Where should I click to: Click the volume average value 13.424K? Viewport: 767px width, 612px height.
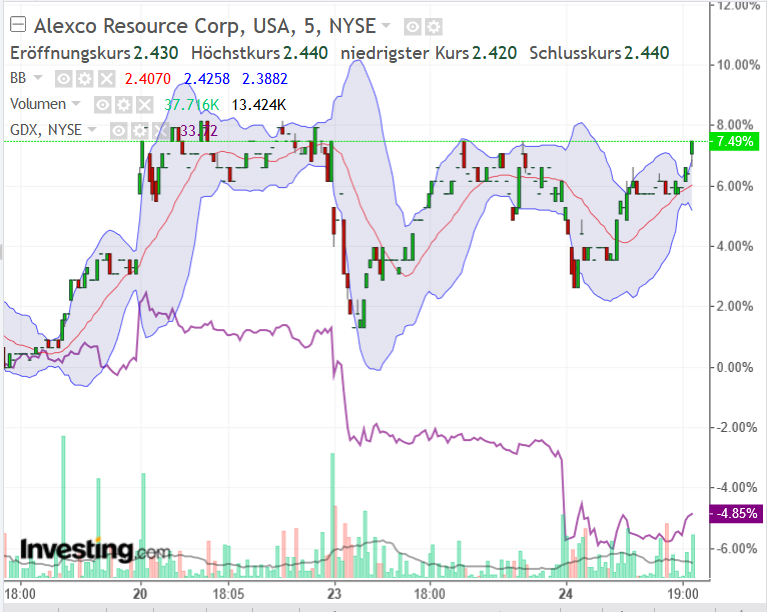pyautogui.click(x=259, y=105)
